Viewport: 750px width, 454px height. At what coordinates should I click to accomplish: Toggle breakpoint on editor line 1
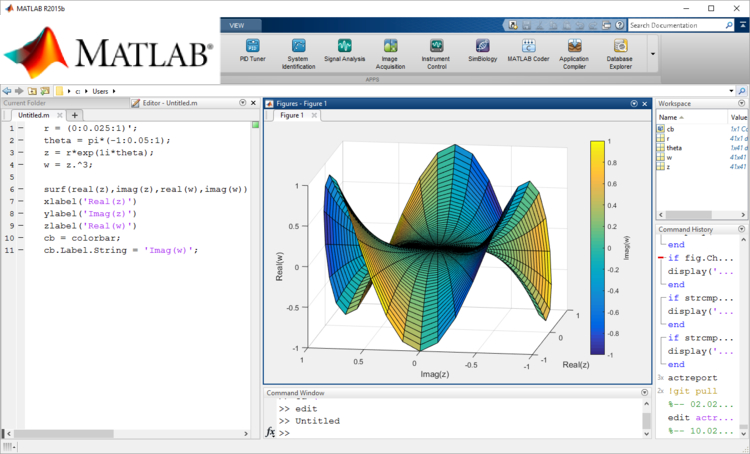pos(22,129)
